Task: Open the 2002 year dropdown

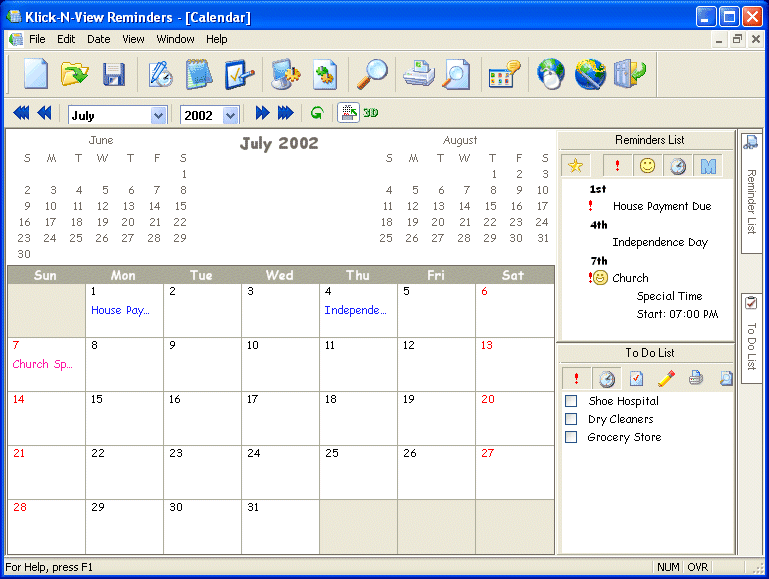Action: [x=231, y=116]
